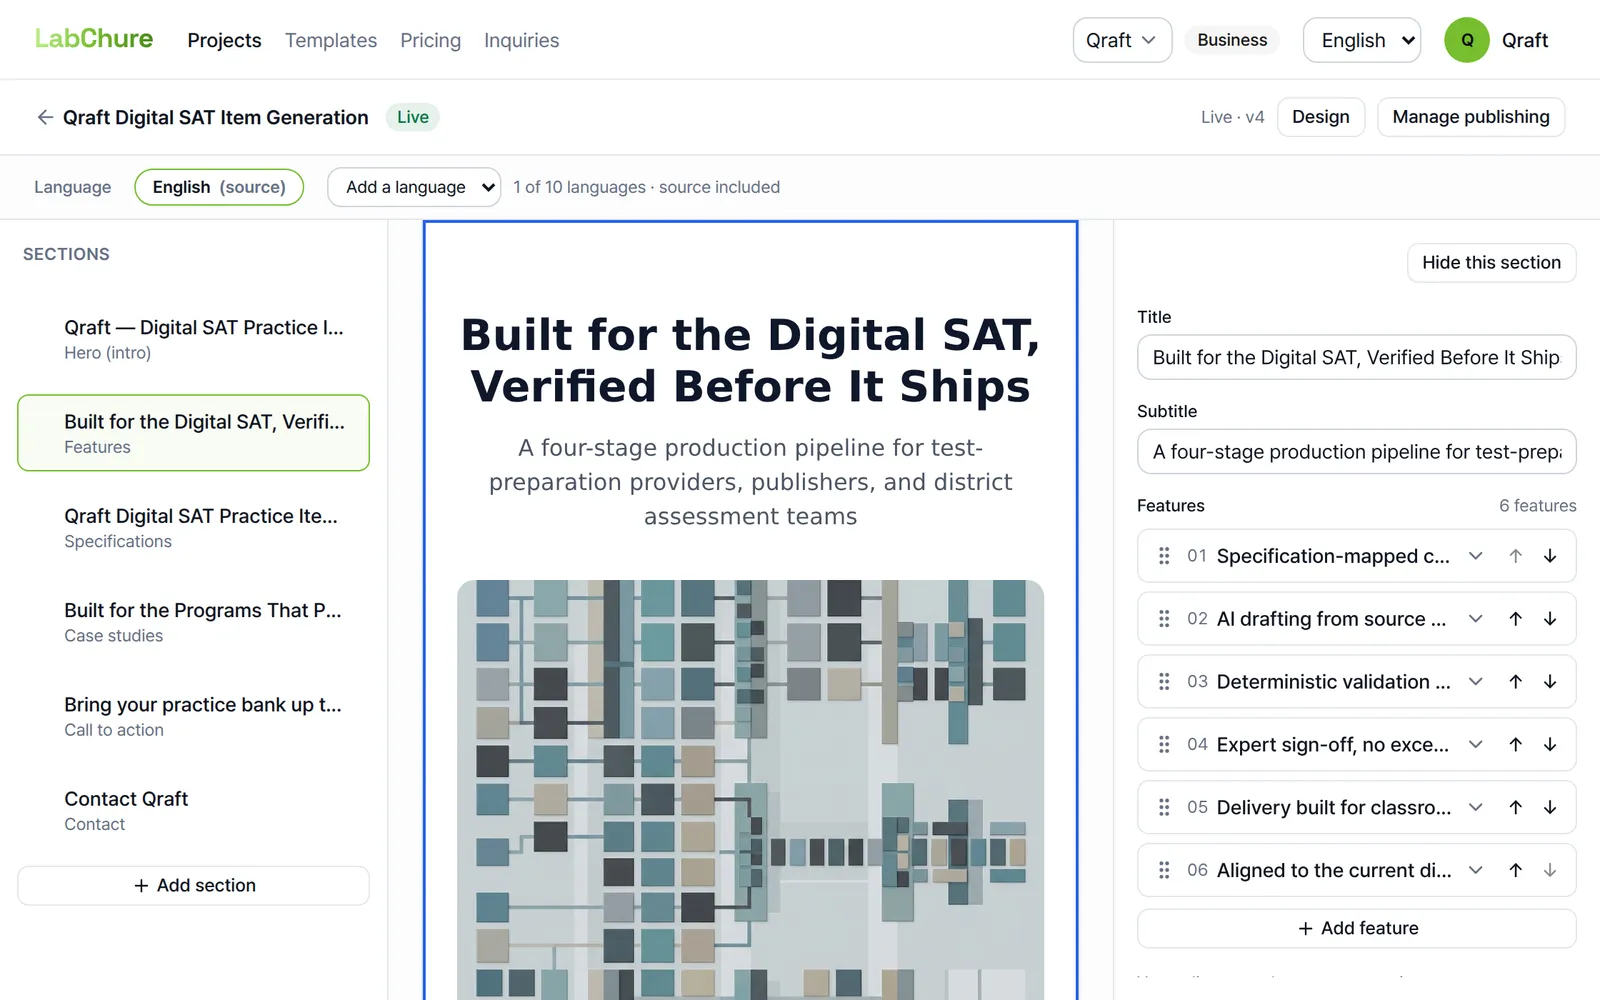Open the English interface language dropdown

[1362, 40]
